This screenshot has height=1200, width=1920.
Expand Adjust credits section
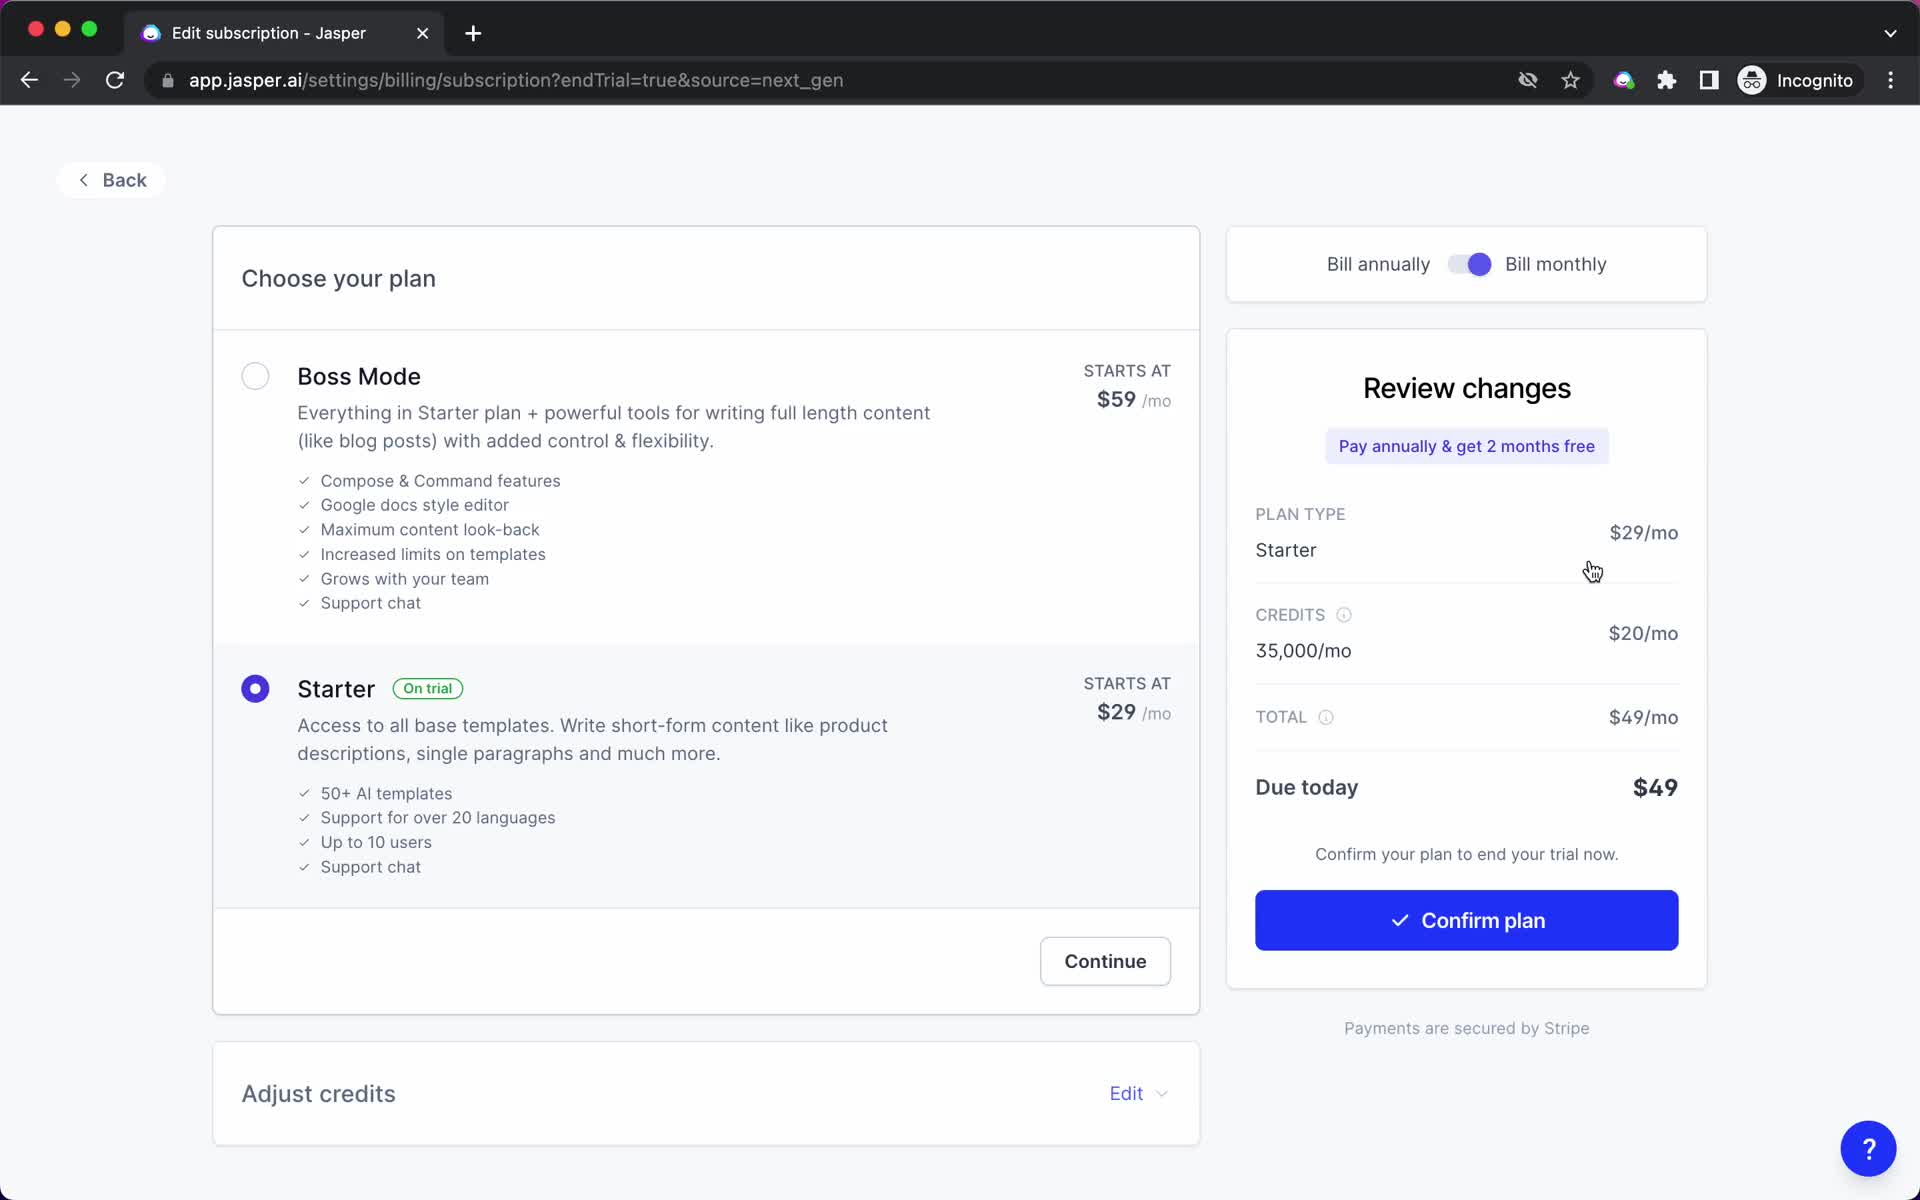[x=1139, y=1094]
